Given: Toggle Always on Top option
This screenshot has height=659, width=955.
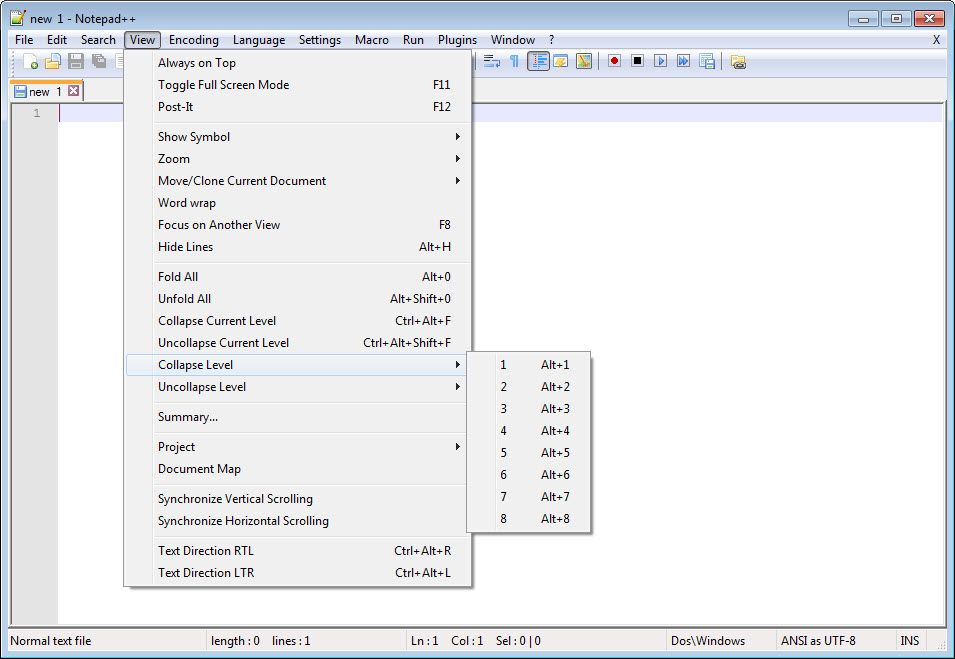Looking at the screenshot, I should (297, 63).
